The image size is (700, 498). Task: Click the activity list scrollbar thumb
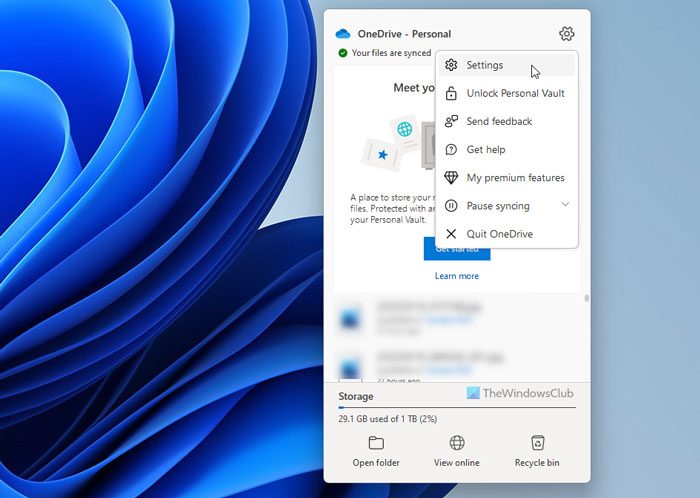(x=587, y=298)
